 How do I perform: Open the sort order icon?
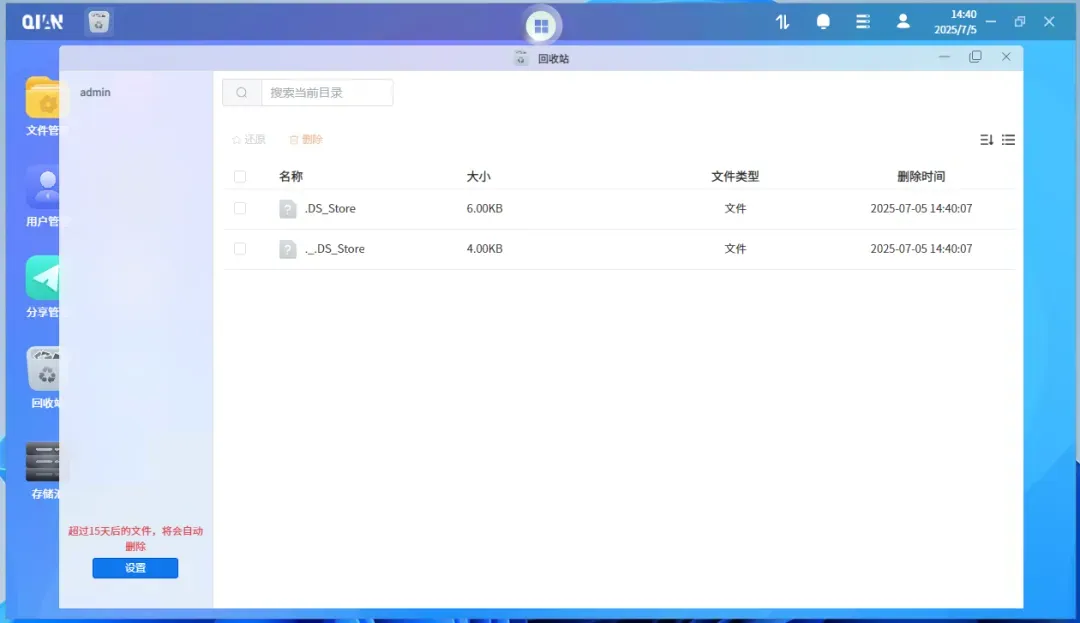pos(986,140)
